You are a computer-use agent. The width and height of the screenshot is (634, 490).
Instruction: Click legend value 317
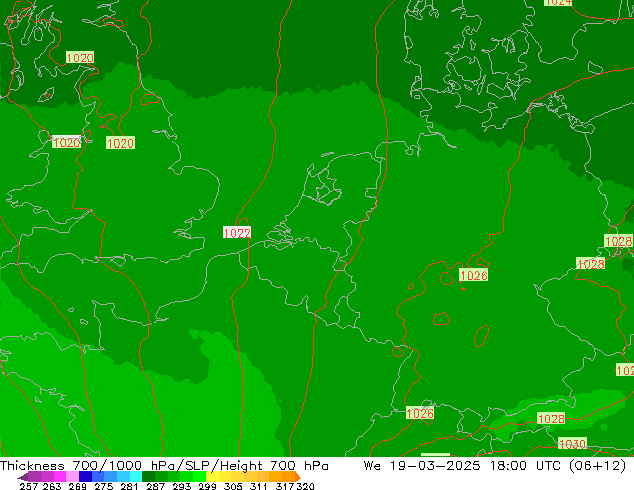[x=285, y=486]
